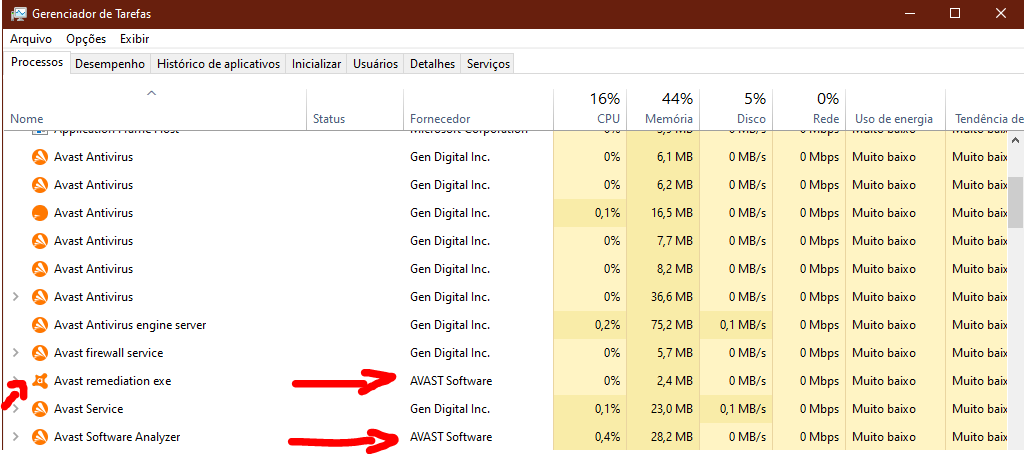Expand the Avast Software Analyzer group

(x=16, y=437)
